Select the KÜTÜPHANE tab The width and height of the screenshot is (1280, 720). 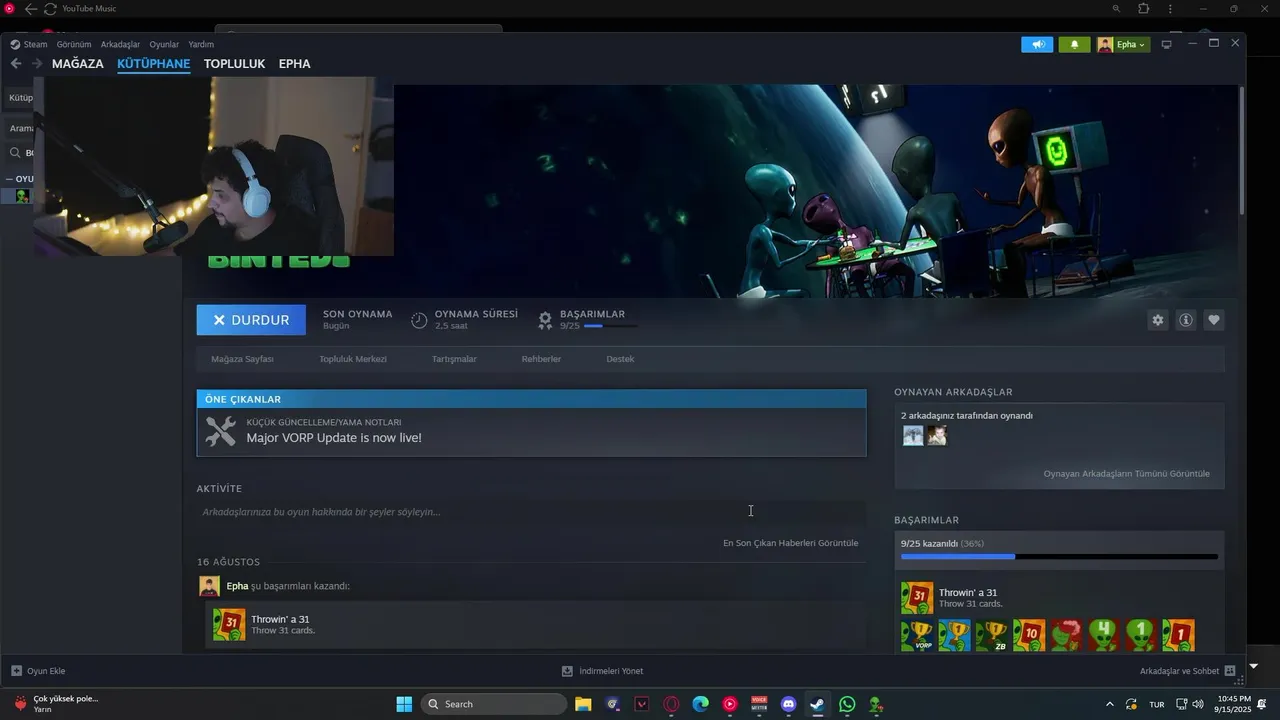tap(153, 64)
